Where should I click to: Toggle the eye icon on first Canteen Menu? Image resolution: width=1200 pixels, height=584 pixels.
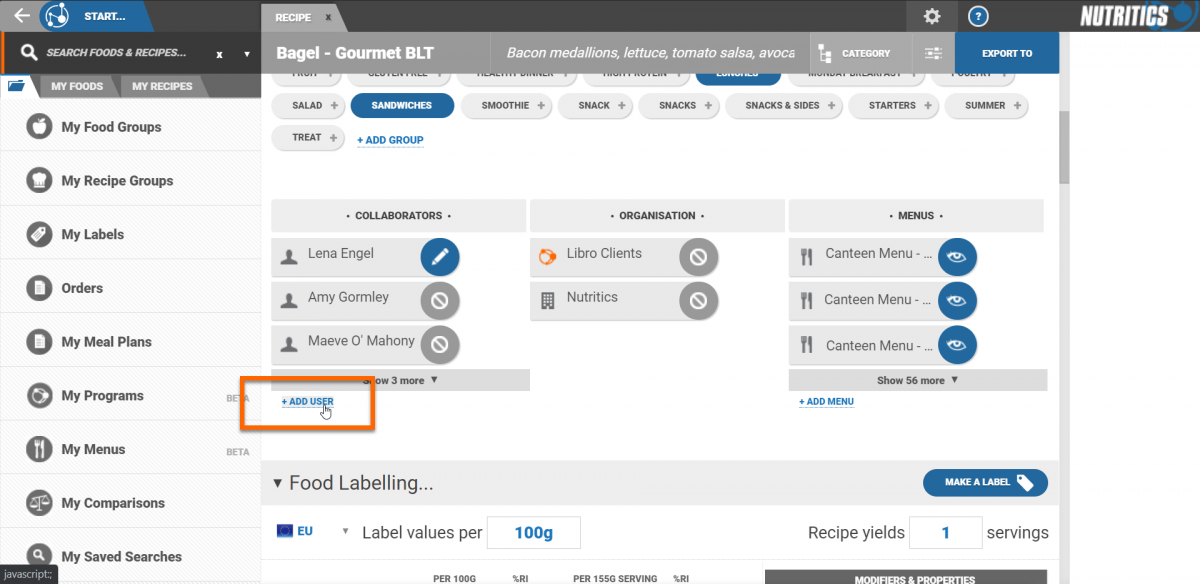[957, 257]
